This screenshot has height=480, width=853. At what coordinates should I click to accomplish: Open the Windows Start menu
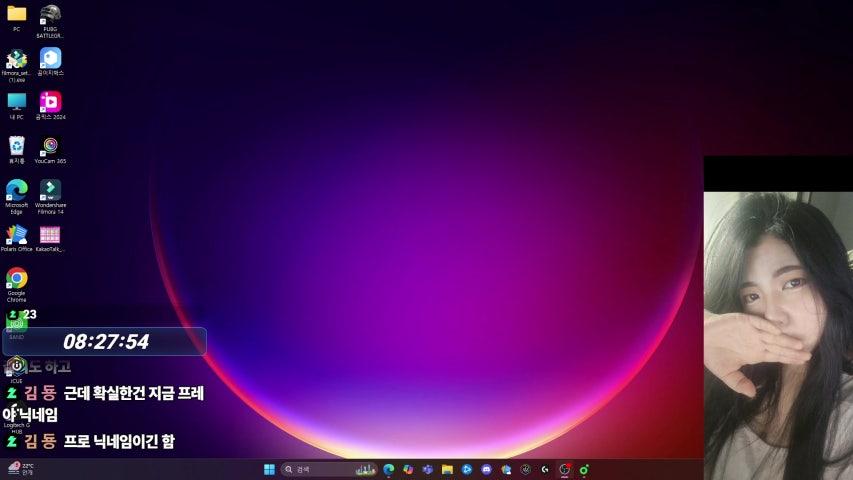pyautogui.click(x=269, y=469)
